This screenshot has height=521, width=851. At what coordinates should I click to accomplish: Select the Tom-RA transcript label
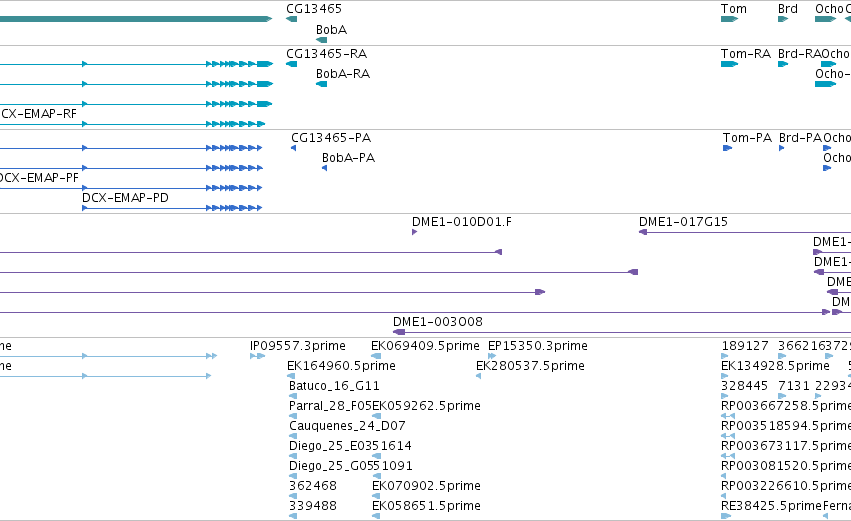coord(746,54)
